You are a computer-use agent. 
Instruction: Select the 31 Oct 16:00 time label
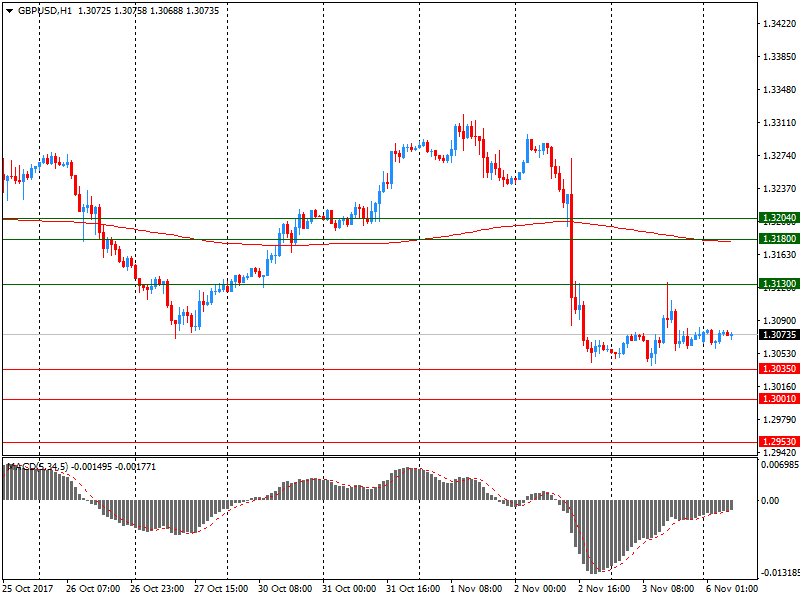413,589
